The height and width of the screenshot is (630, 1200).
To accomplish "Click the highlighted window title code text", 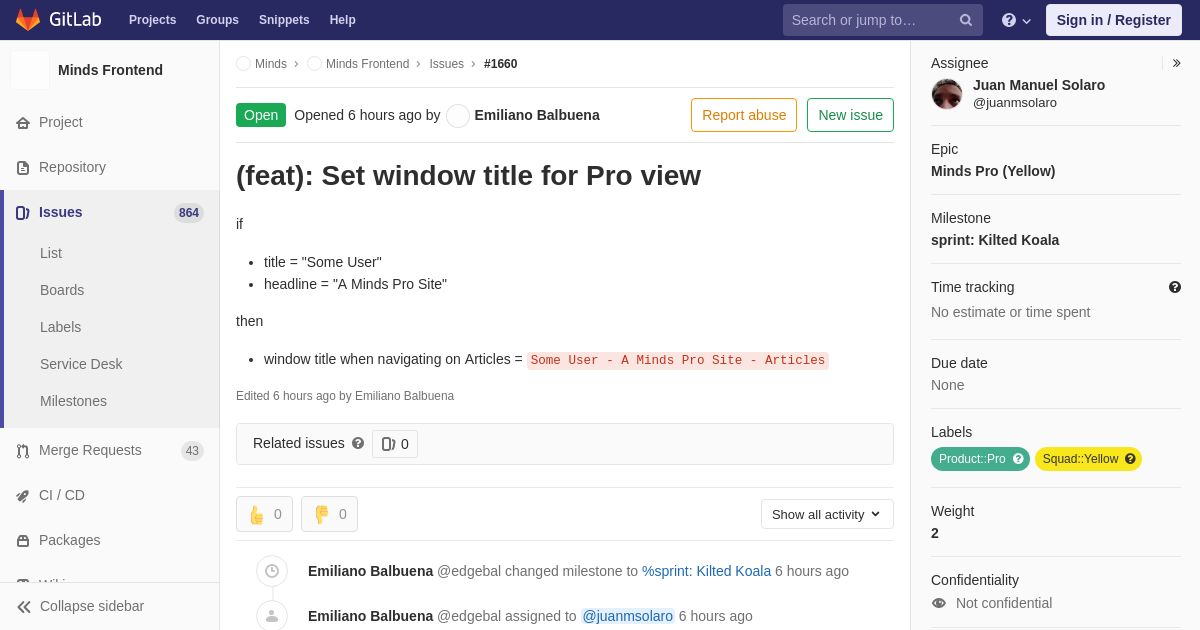I will [678, 360].
